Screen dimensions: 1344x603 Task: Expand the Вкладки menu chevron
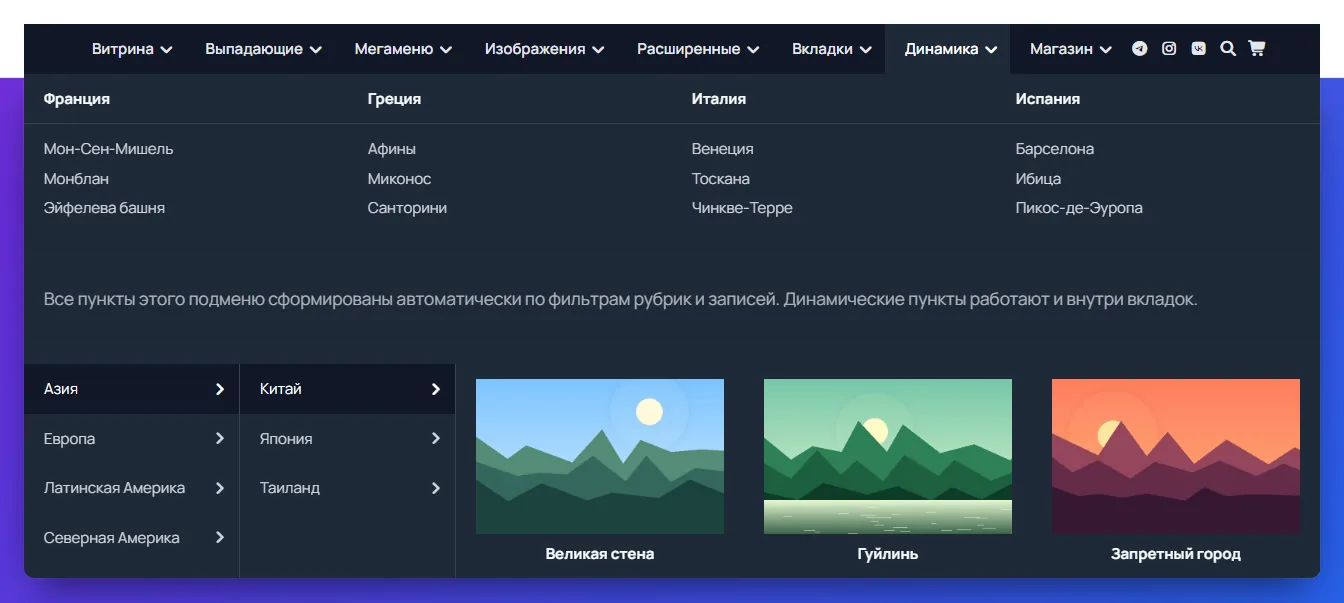coord(866,49)
